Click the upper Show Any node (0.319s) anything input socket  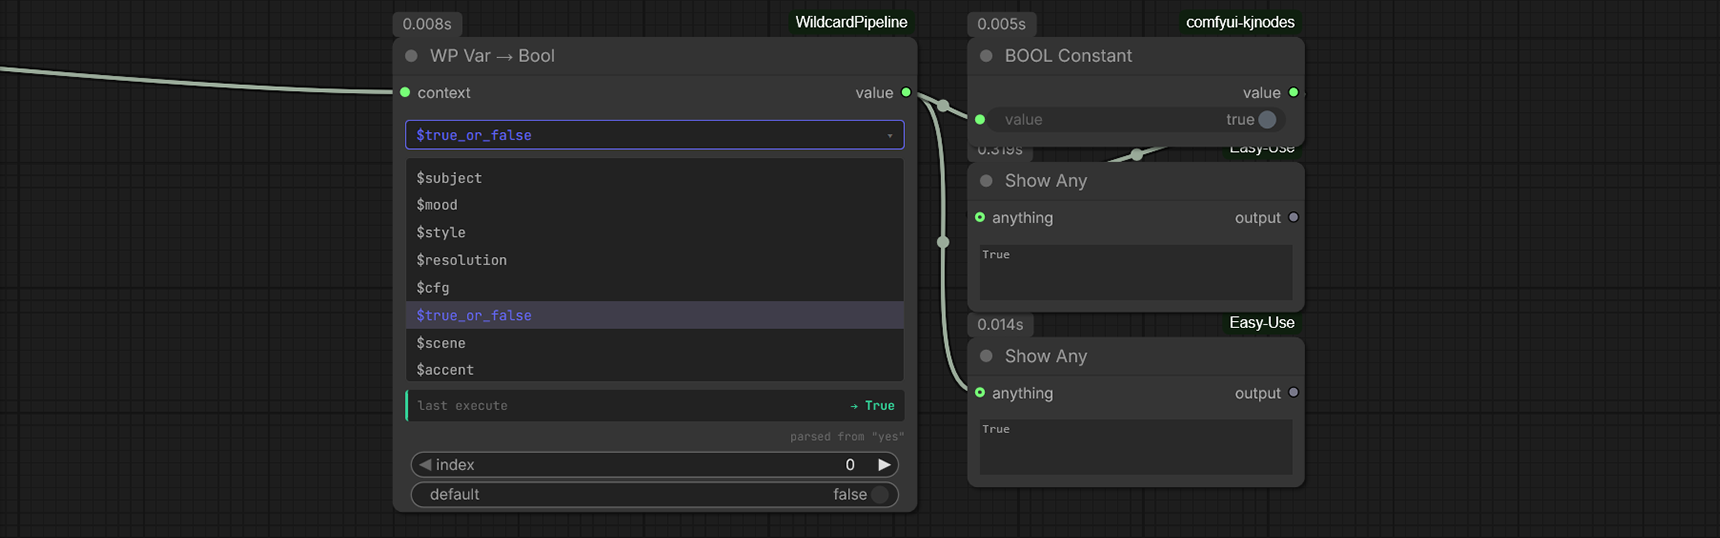(980, 217)
